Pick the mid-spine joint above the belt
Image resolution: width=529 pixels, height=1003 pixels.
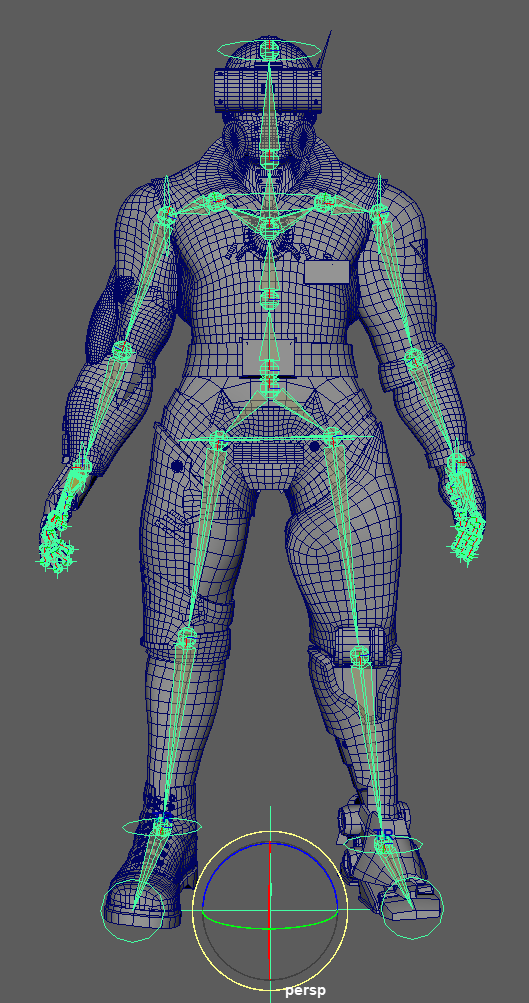click(x=270, y=297)
